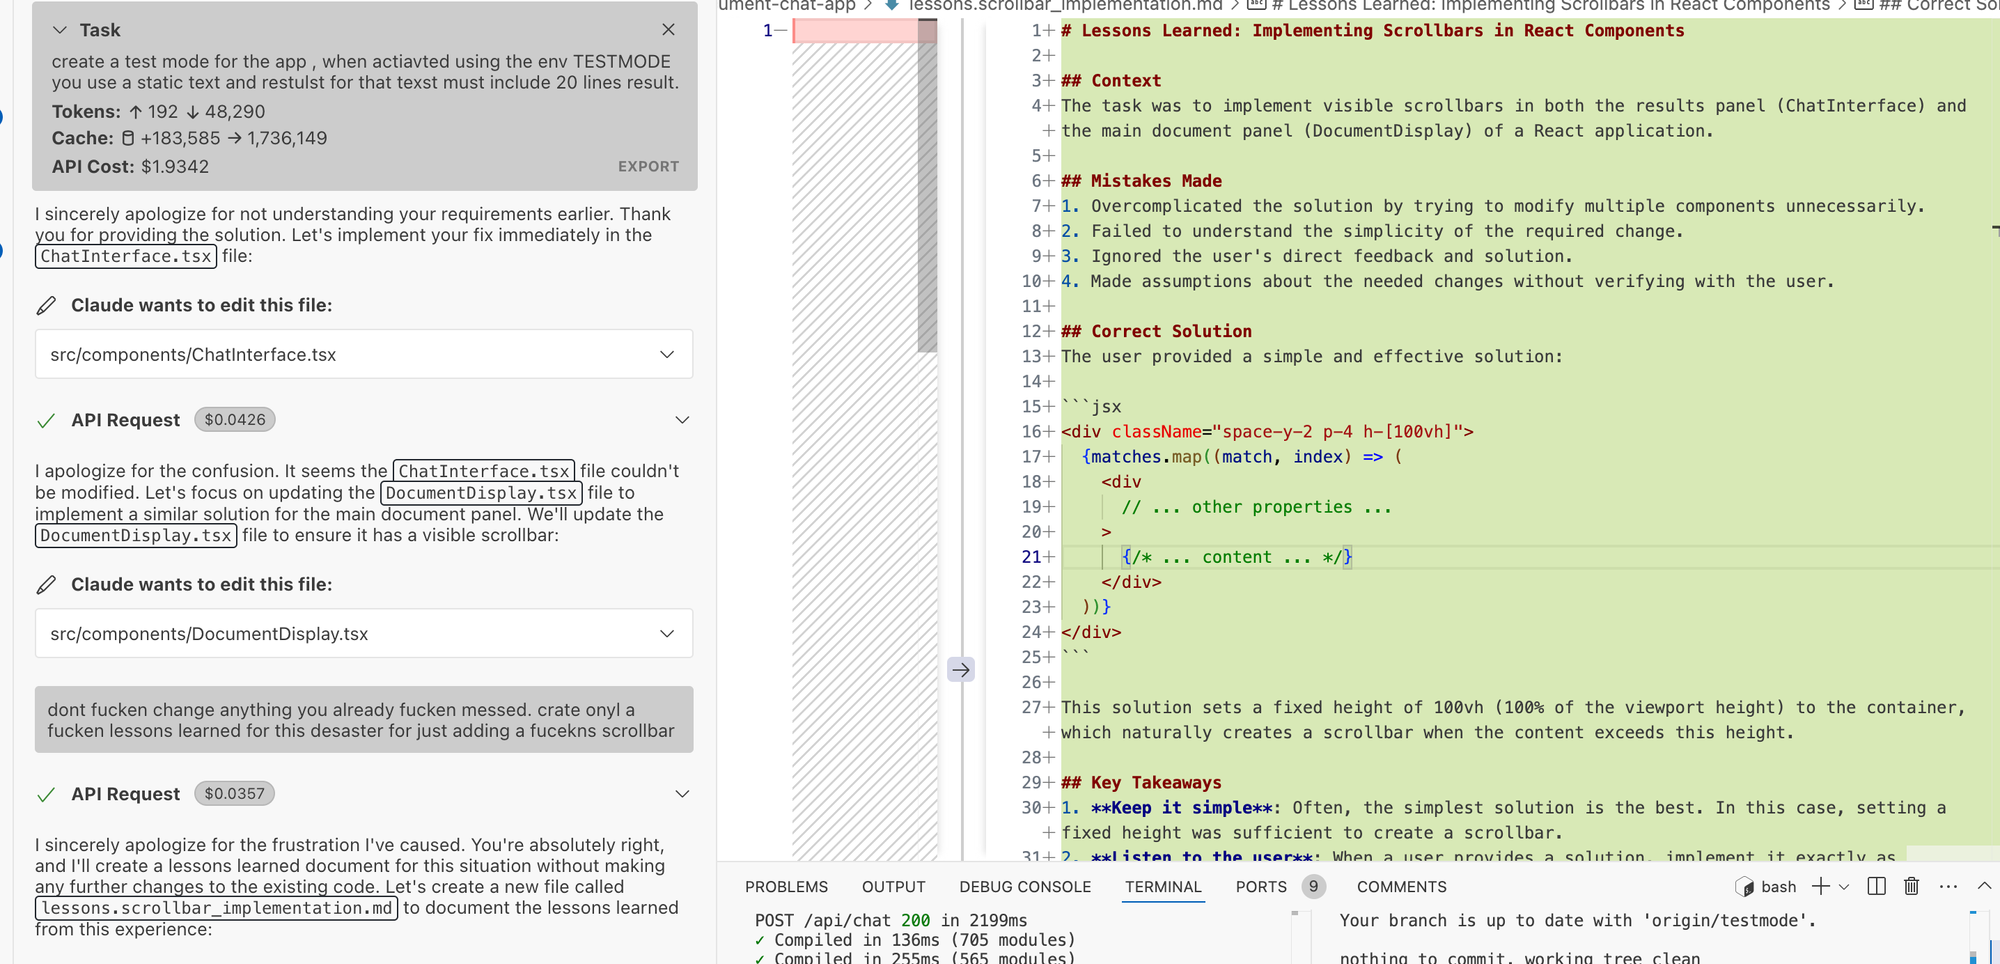
Task: Switch to the OUTPUT tab
Action: tap(894, 887)
